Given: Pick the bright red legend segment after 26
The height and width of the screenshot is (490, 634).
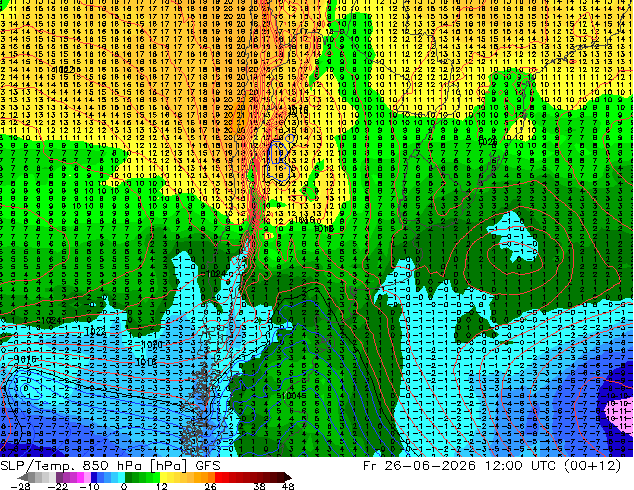Looking at the screenshot, I should [x=218, y=477].
